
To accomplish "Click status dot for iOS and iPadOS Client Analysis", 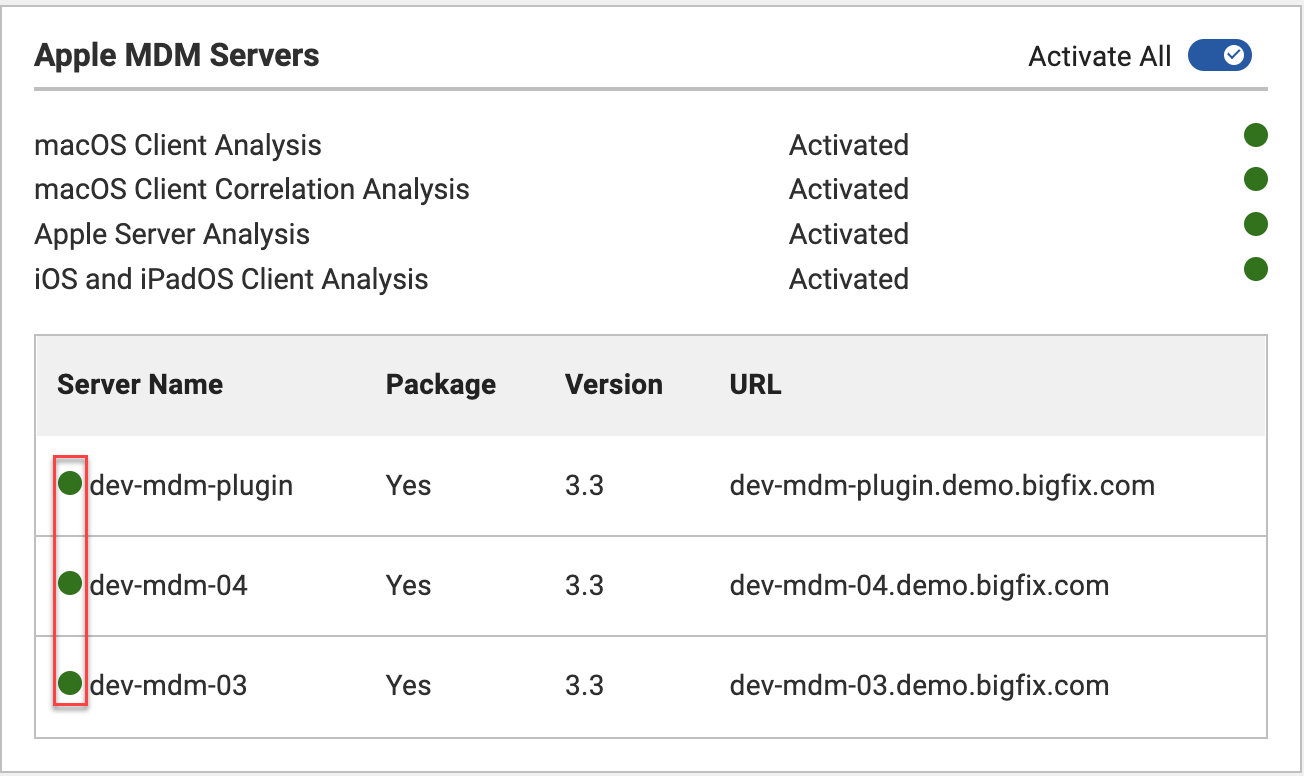I will [x=1255, y=269].
